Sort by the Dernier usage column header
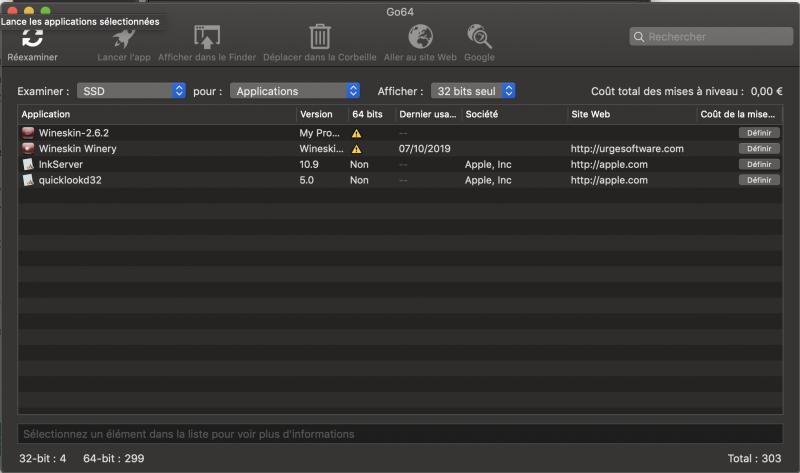Viewport: 800px width, 473px height. point(427,114)
